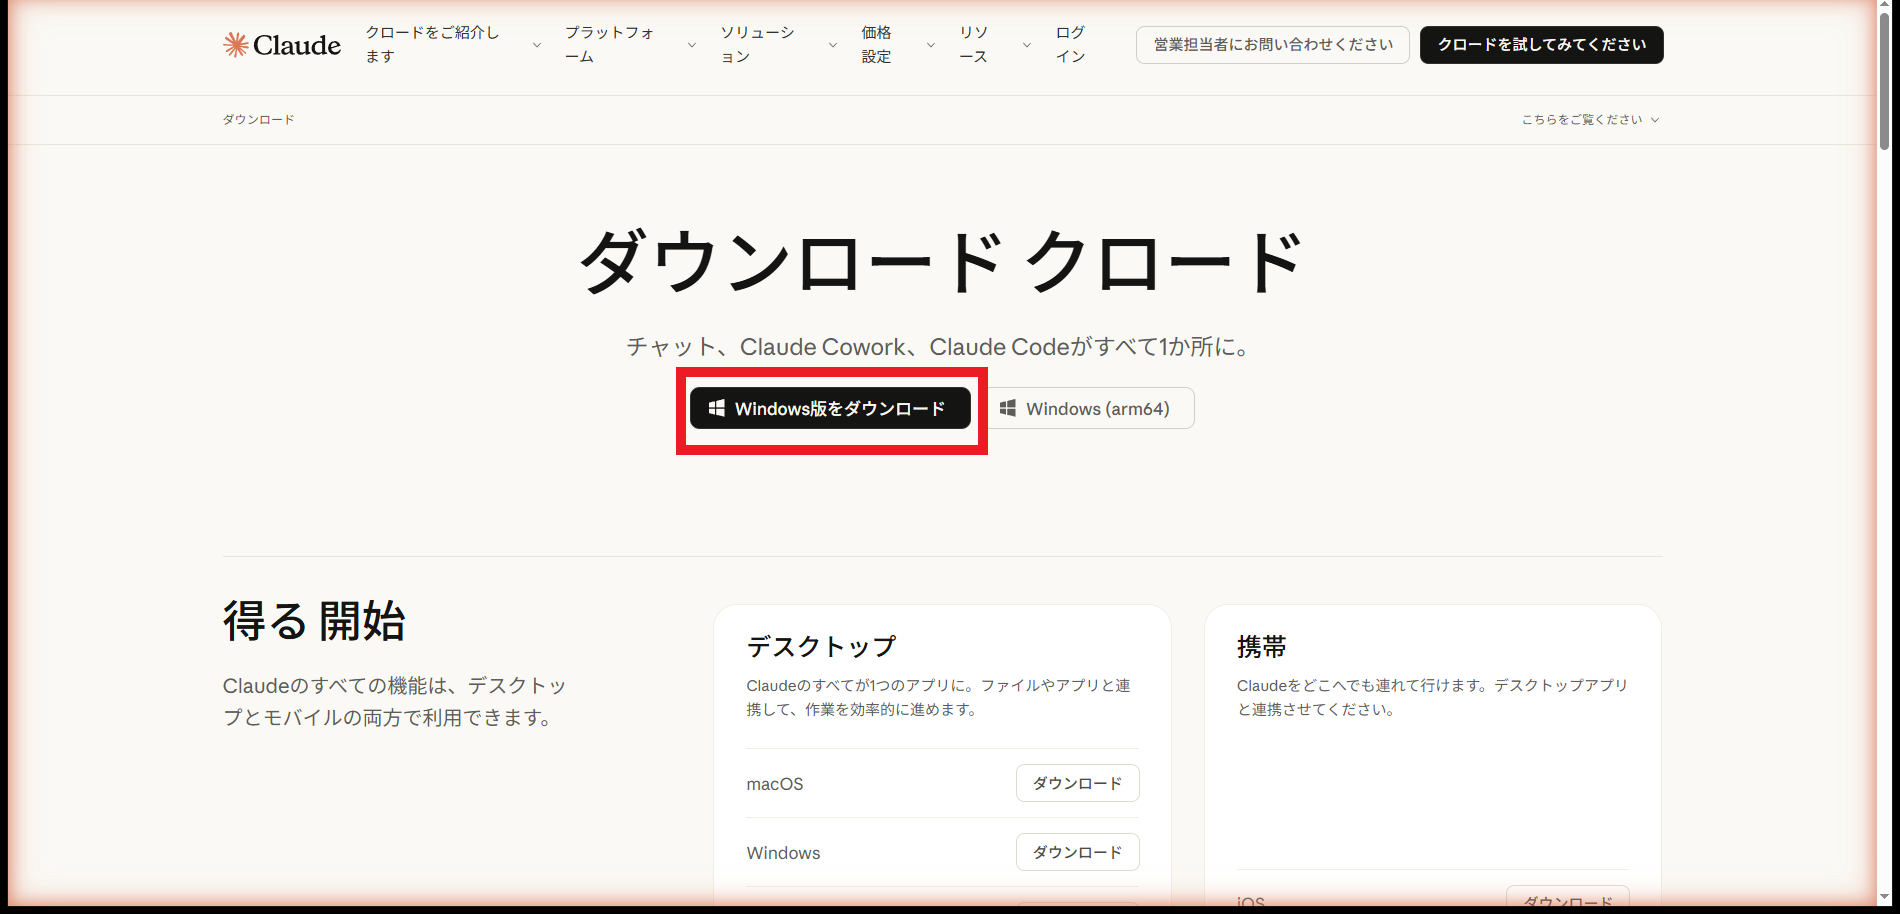1900x914 pixels.
Task: Click the Claude starburst logo icon
Action: click(x=235, y=44)
